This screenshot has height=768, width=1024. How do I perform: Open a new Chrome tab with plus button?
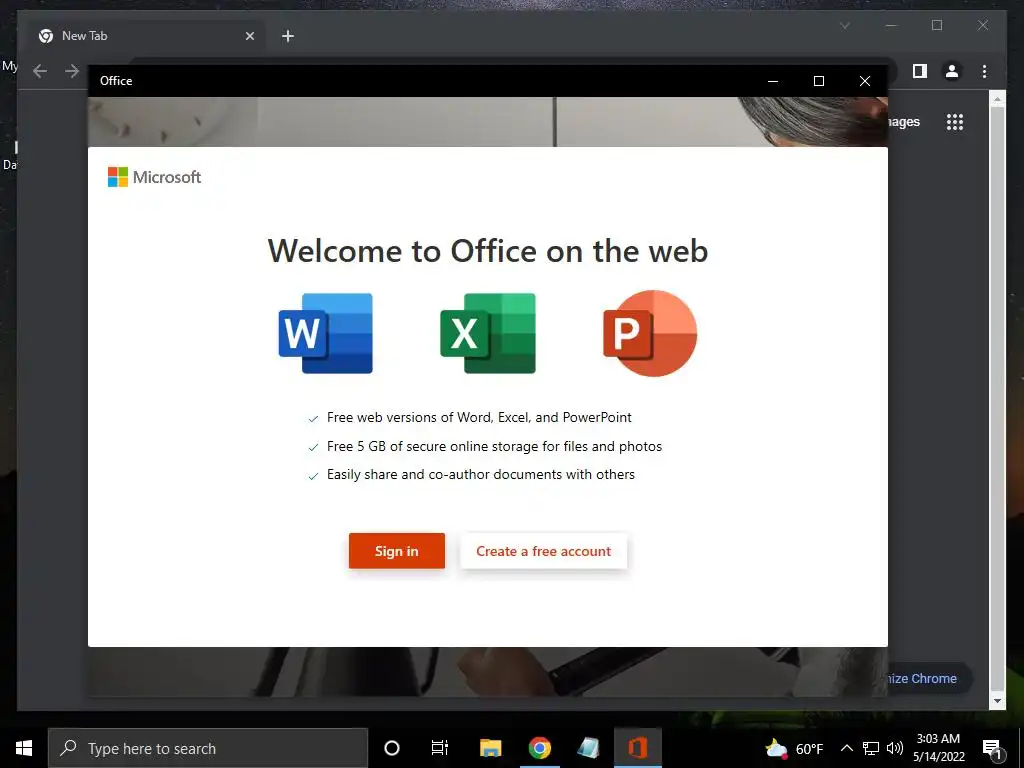click(x=288, y=36)
